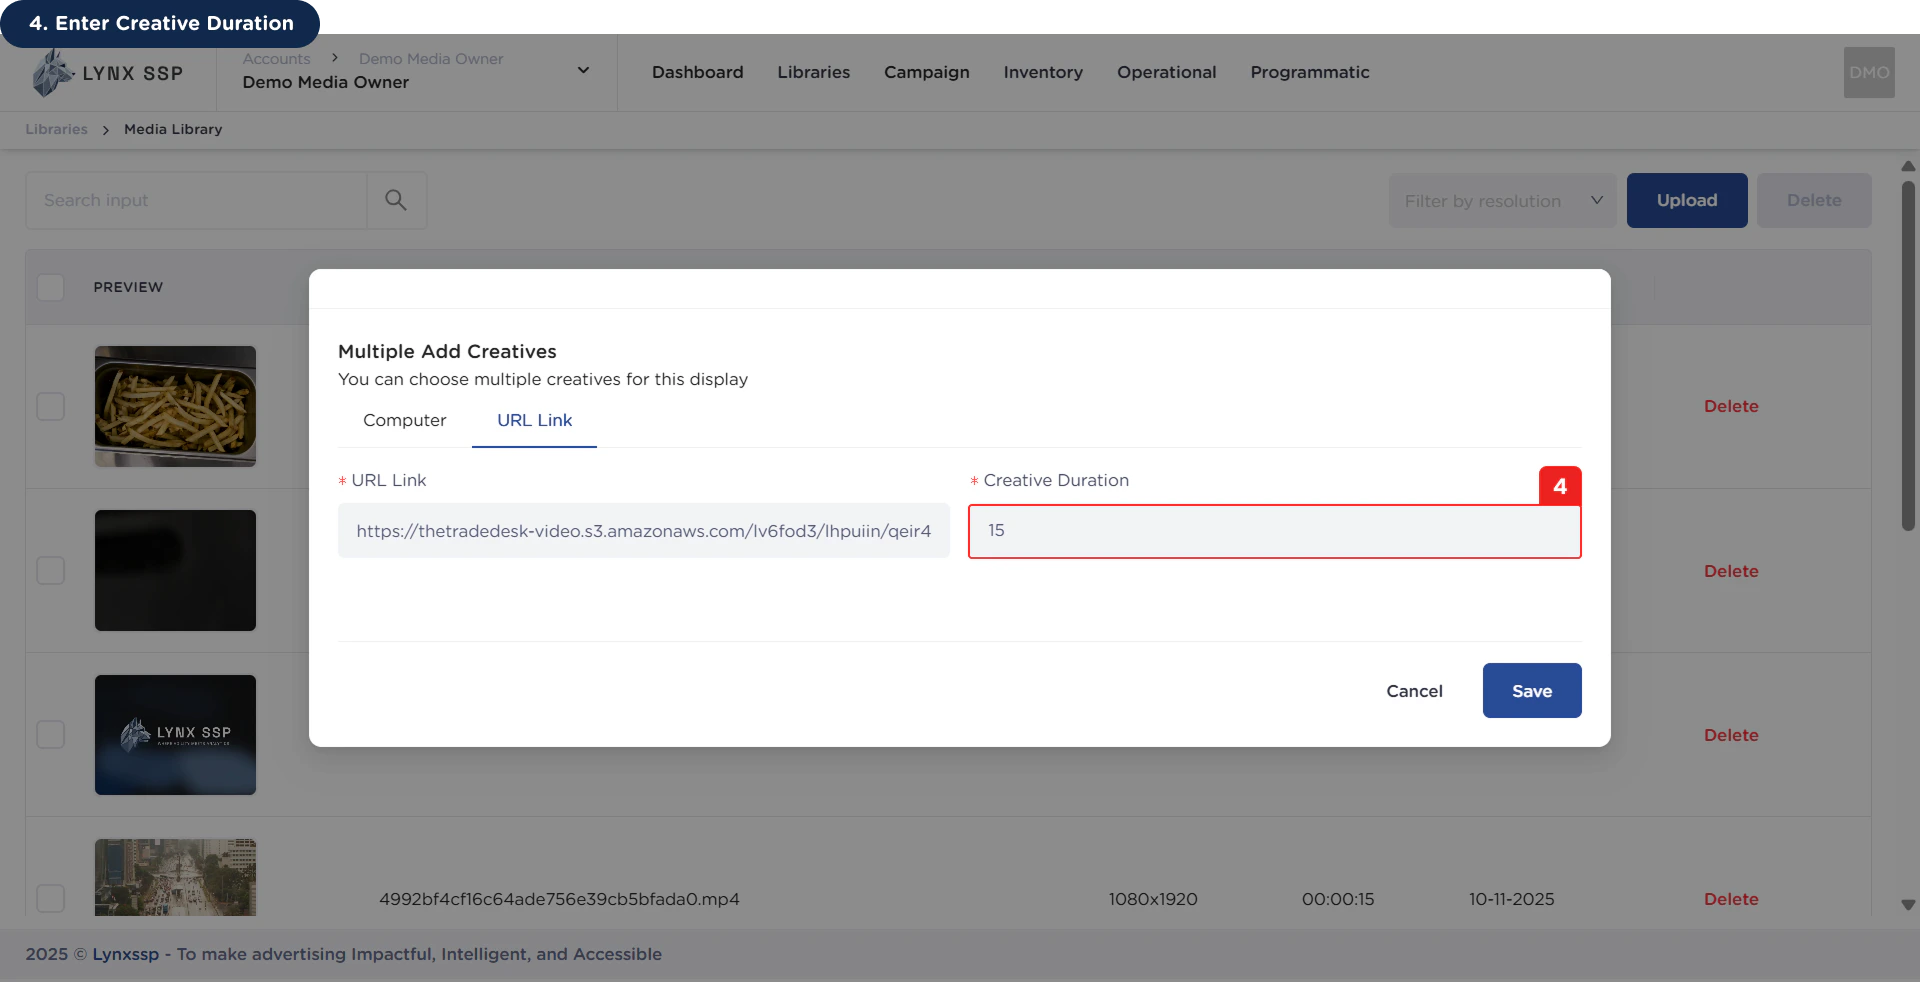Open the Operational menu
The image size is (1920, 982).
[x=1166, y=72]
